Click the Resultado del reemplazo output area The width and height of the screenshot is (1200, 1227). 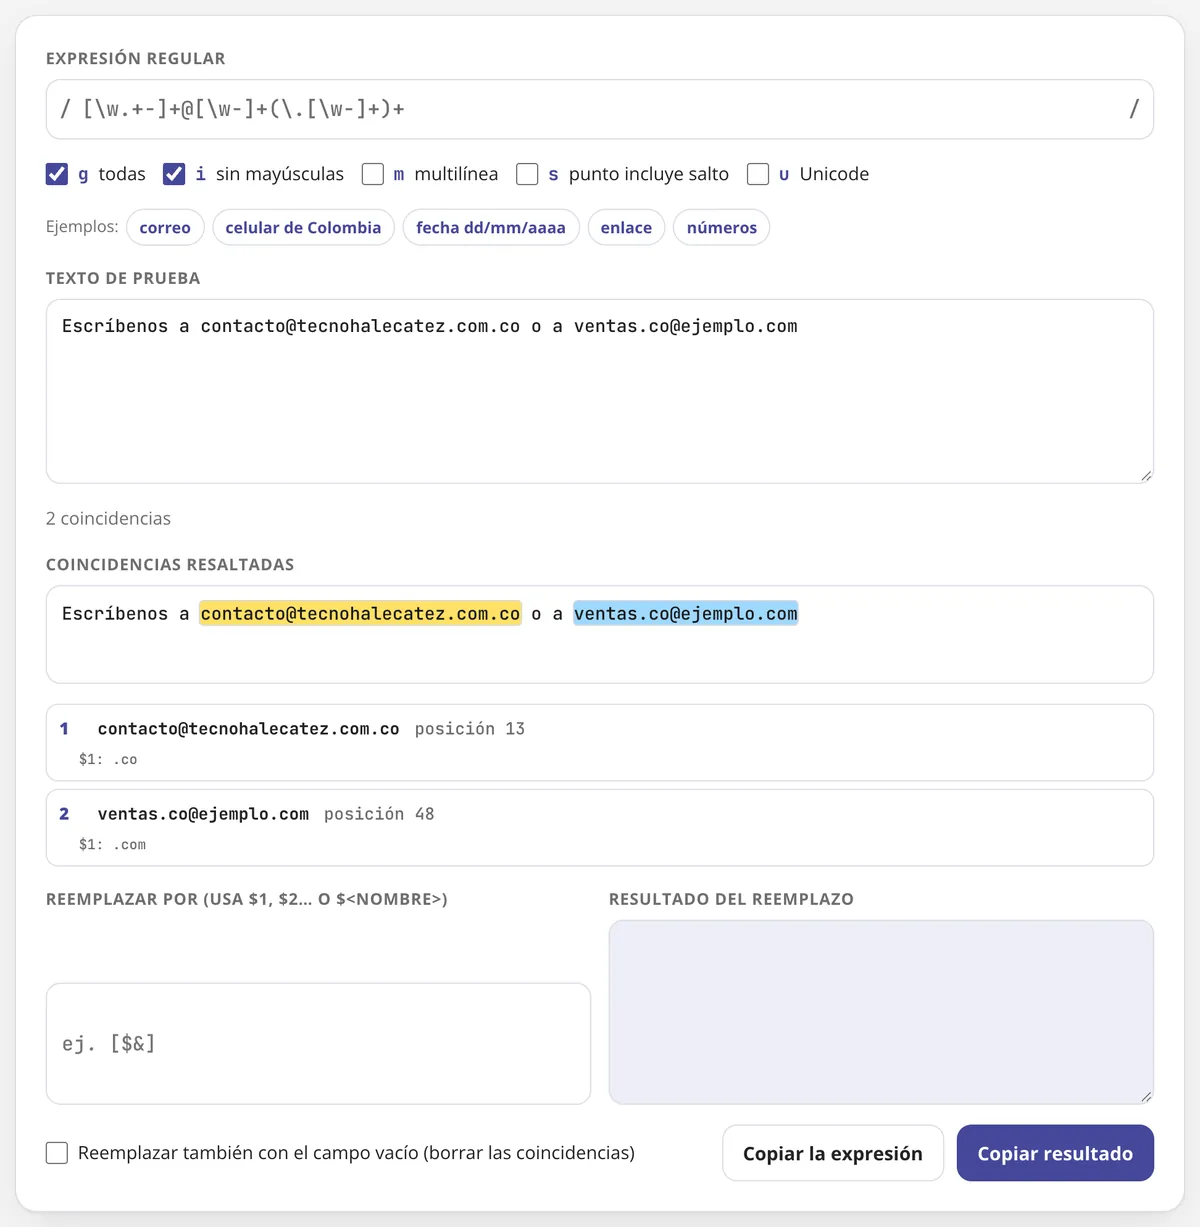(x=881, y=1012)
